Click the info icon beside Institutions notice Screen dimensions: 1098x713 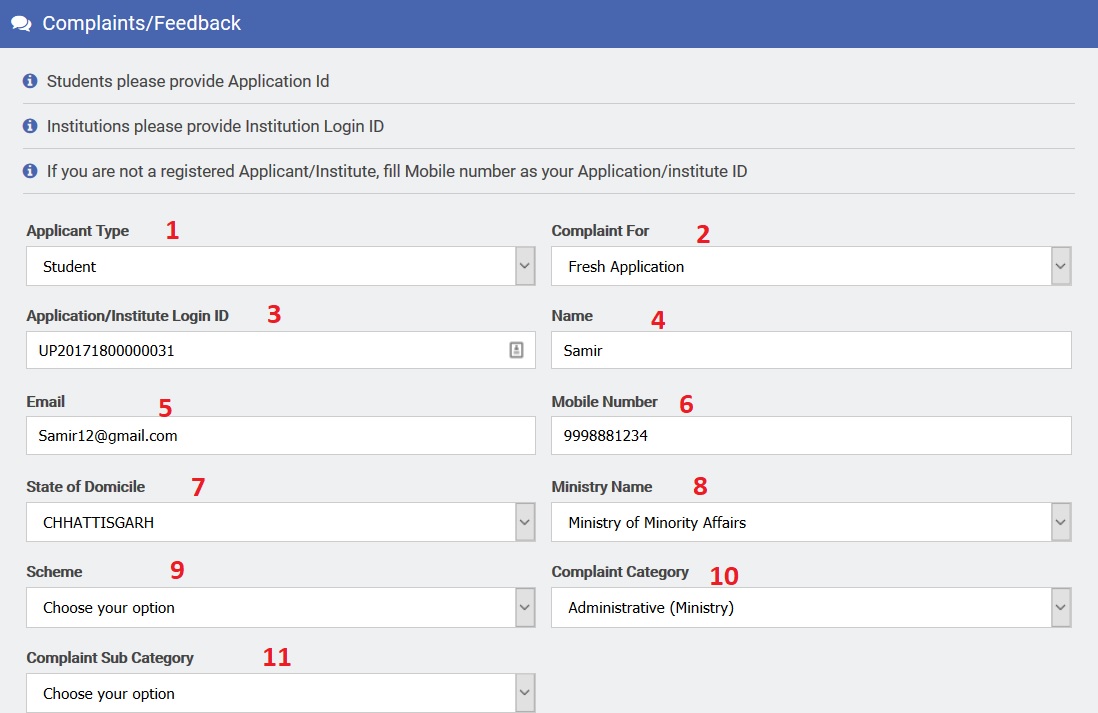click(x=30, y=126)
